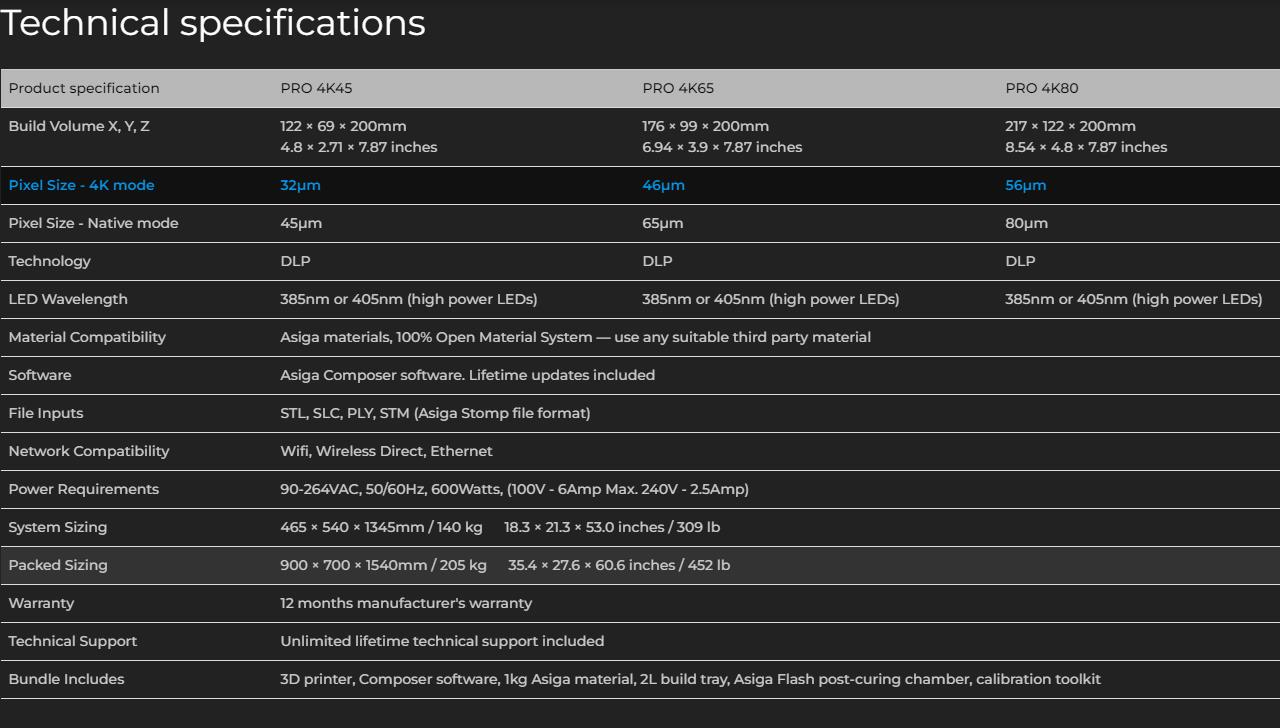
Task: Click the Power Requirements value text
Action: point(514,489)
